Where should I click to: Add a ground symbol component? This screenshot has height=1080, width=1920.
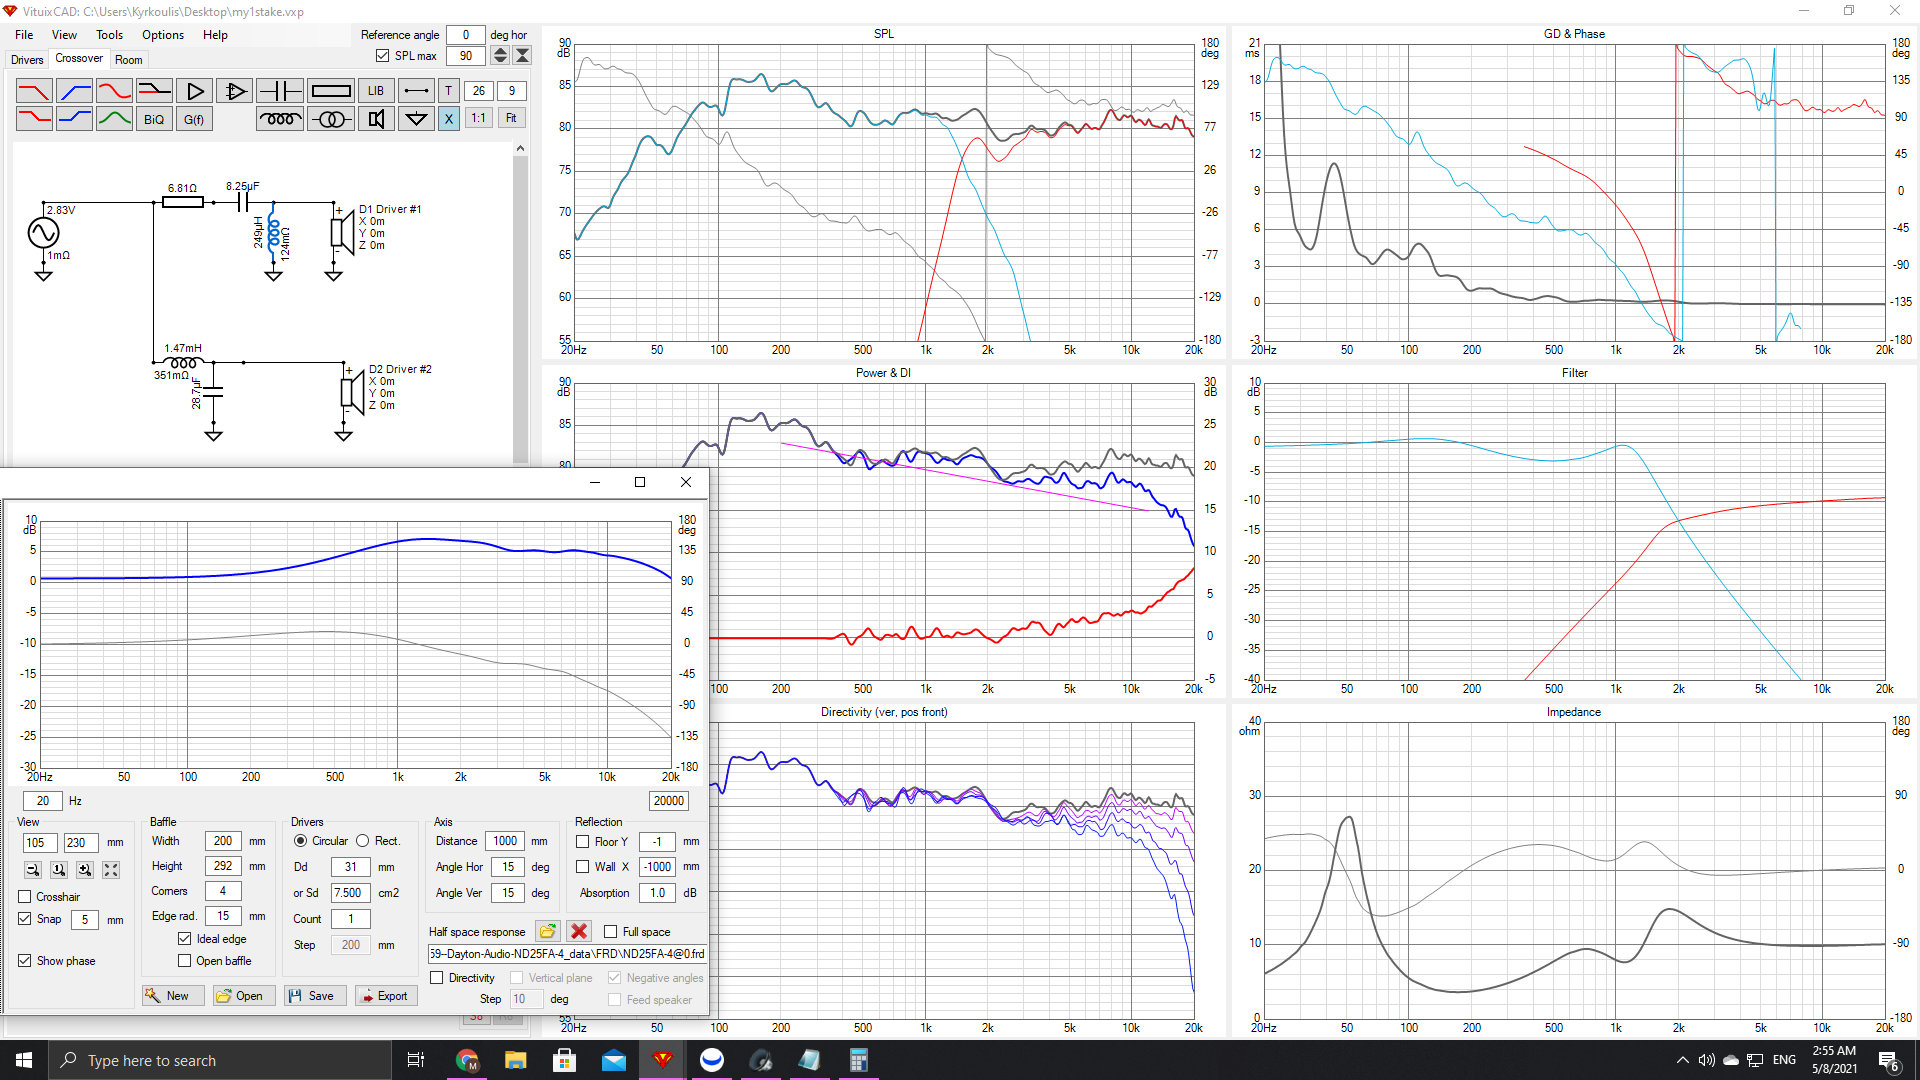click(416, 119)
